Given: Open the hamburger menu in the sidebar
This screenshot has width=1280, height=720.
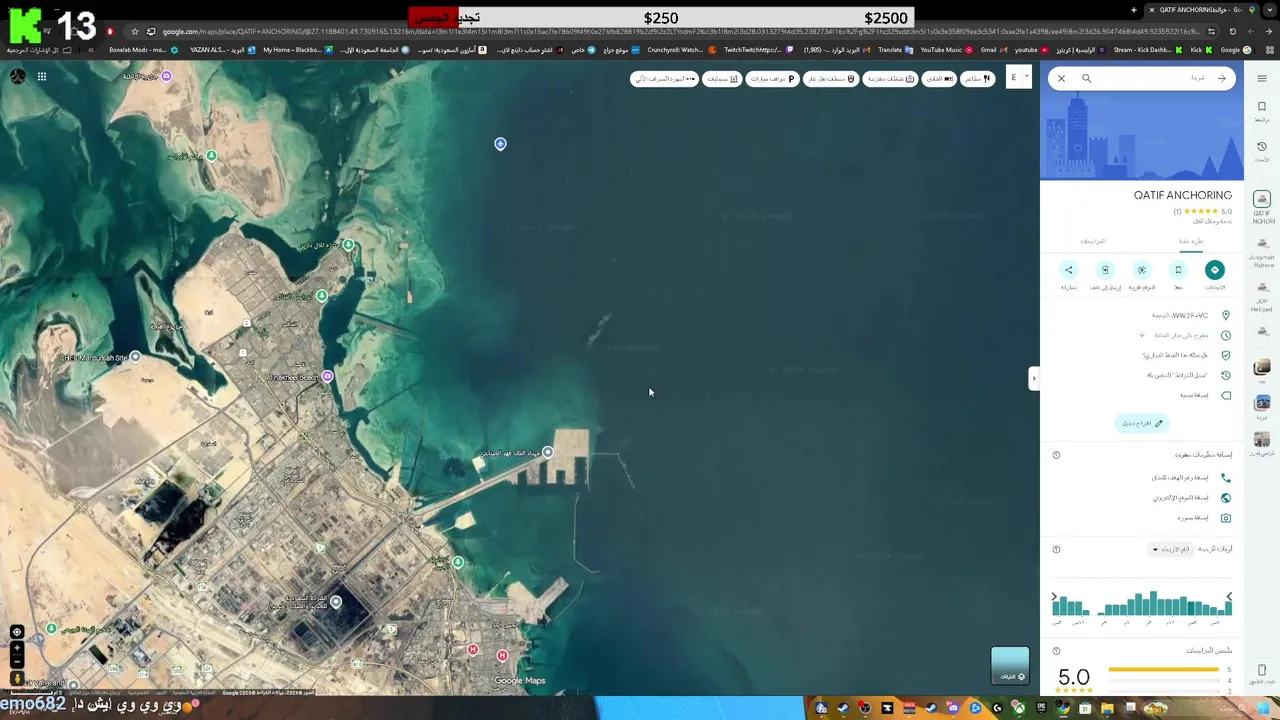Looking at the screenshot, I should (x=1262, y=78).
